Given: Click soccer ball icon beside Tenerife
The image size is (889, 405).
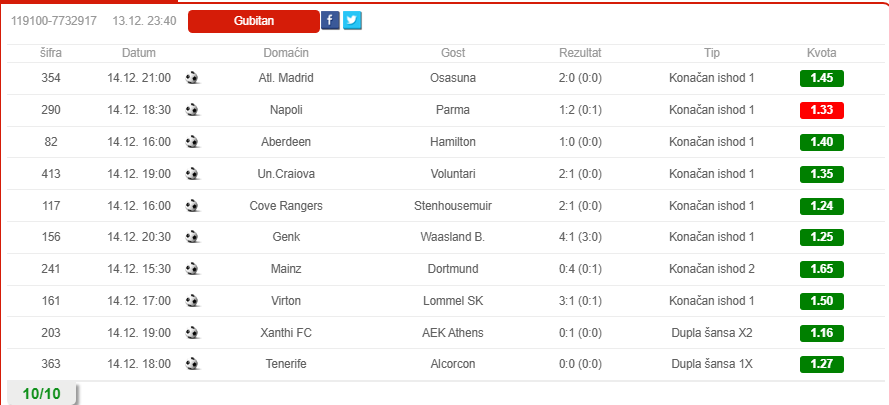Looking at the screenshot, I should tap(192, 364).
